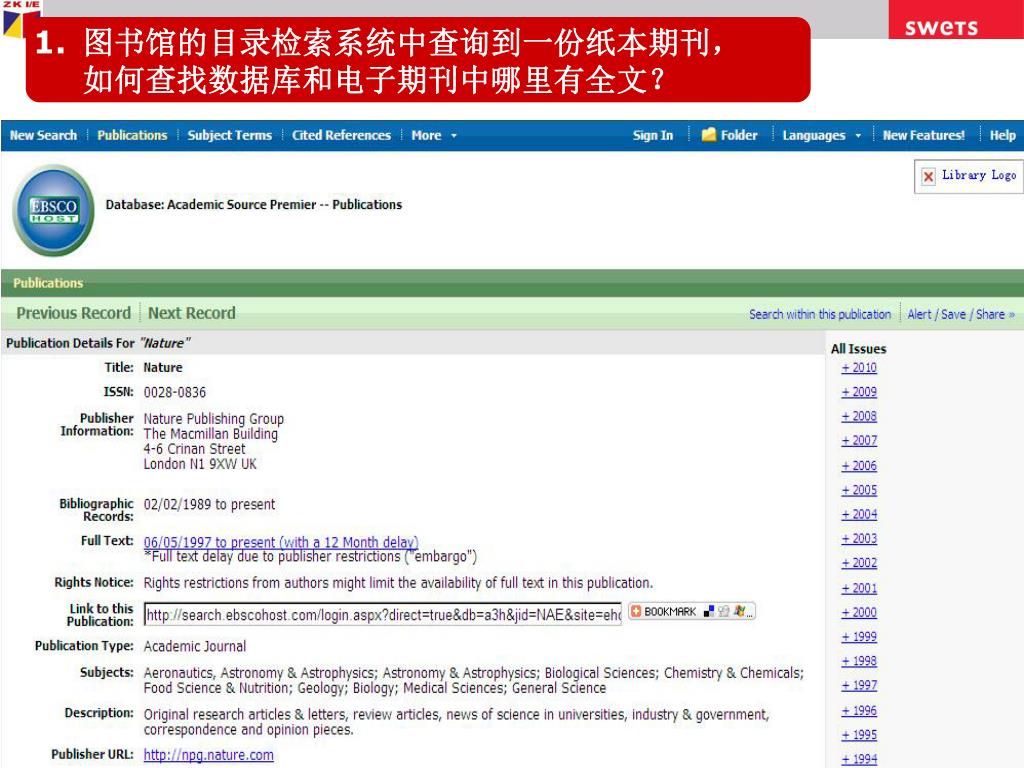Click the EBSCOhost logo
Viewport: 1024px width, 768px height.
pos(54,210)
